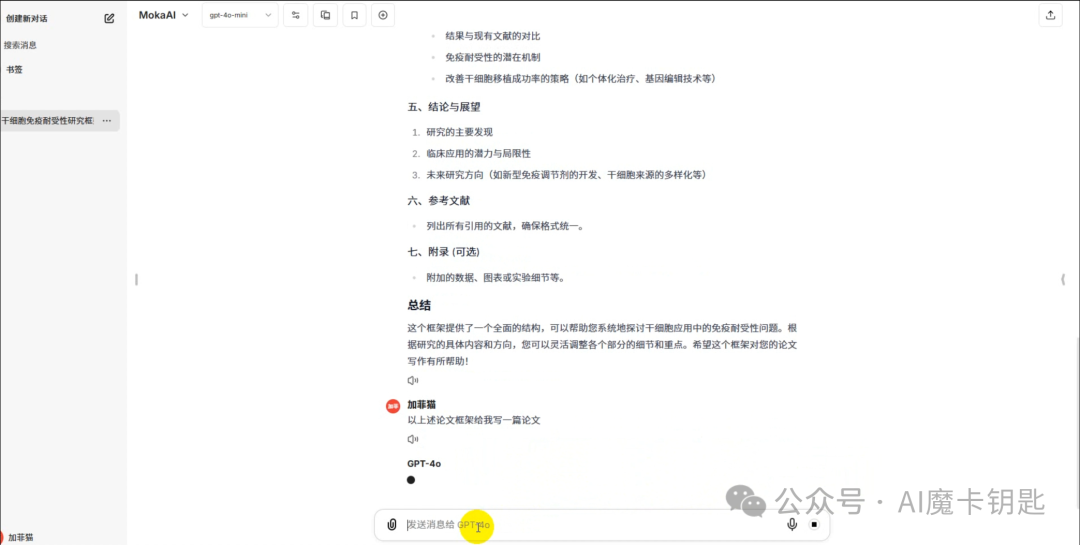
Task: Click the GPT-4o responder label
Action: pos(424,464)
